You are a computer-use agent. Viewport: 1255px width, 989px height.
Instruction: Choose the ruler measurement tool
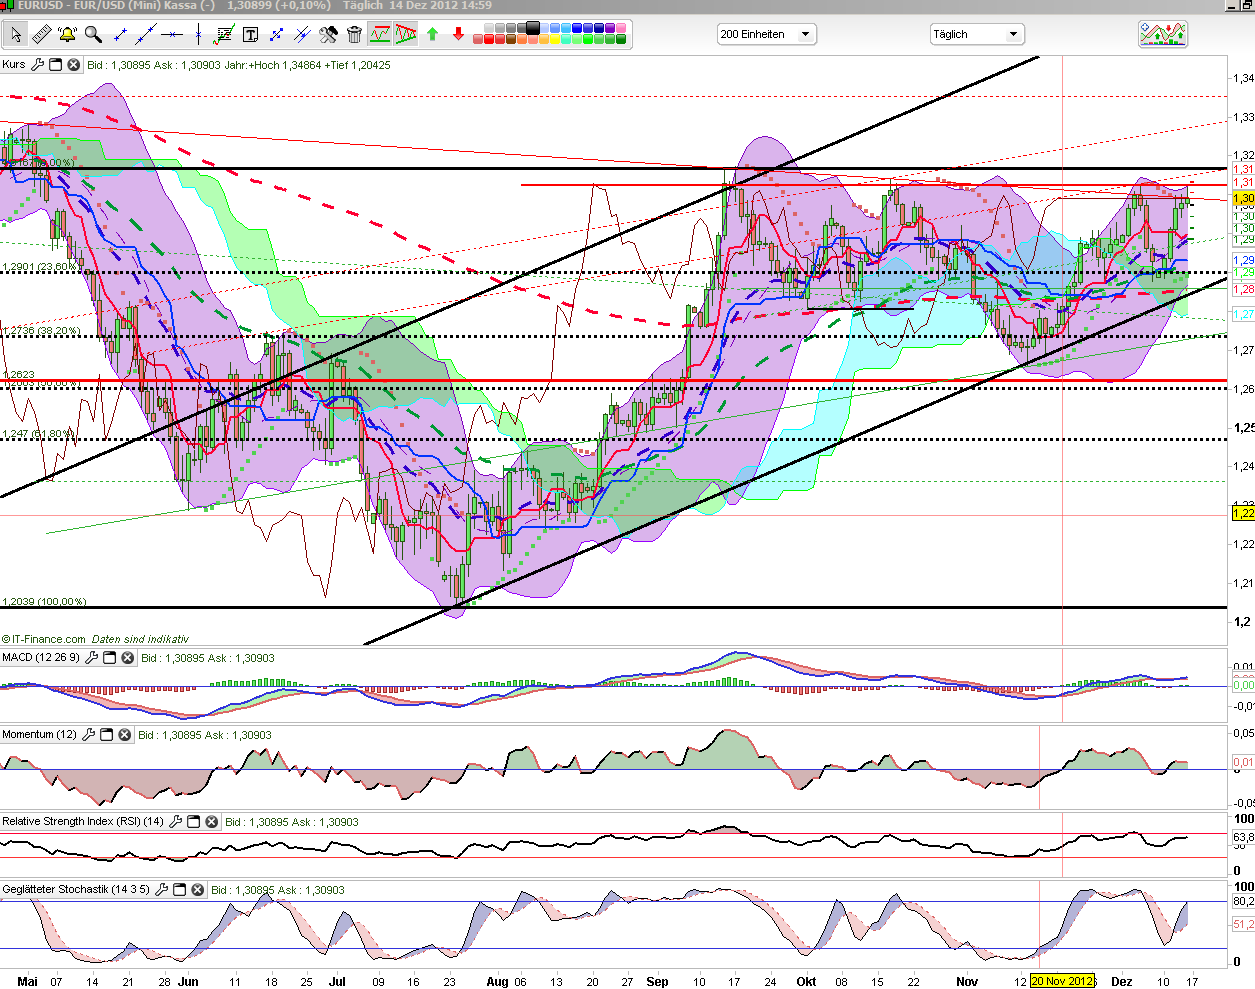click(x=42, y=35)
